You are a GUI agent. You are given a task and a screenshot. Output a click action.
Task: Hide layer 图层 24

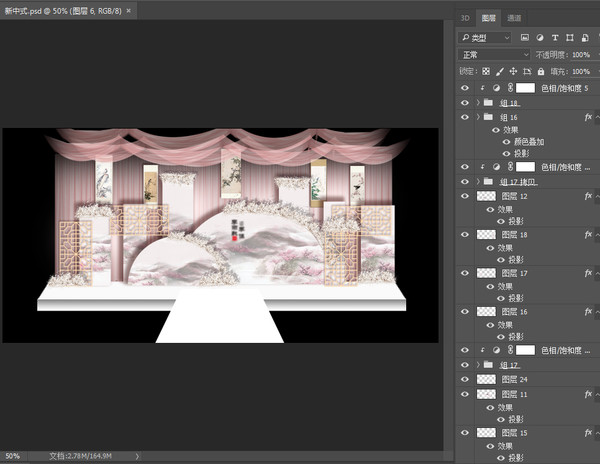pyautogui.click(x=465, y=379)
